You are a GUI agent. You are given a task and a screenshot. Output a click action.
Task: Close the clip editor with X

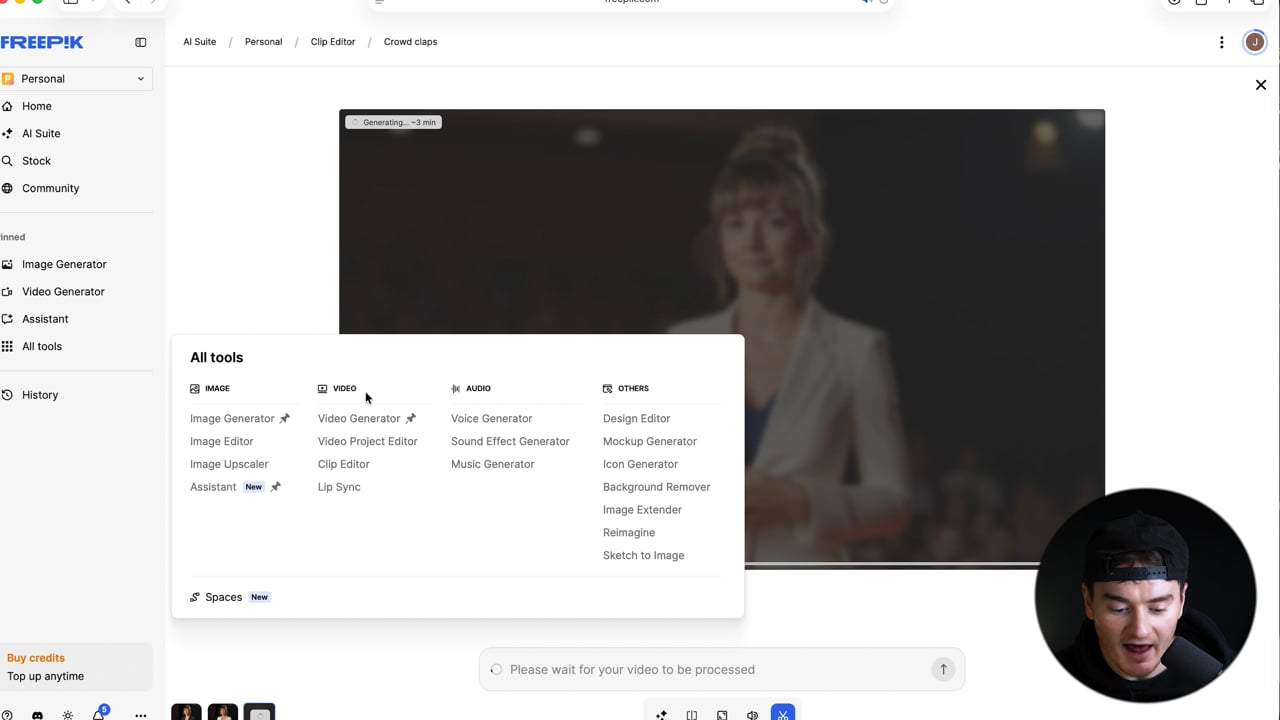pos(1260,85)
